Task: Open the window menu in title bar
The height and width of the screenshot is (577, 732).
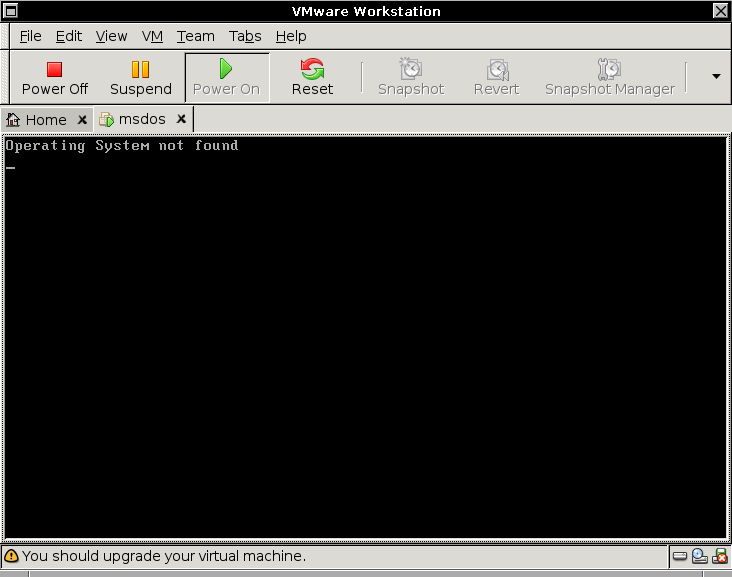Action: [x=10, y=10]
